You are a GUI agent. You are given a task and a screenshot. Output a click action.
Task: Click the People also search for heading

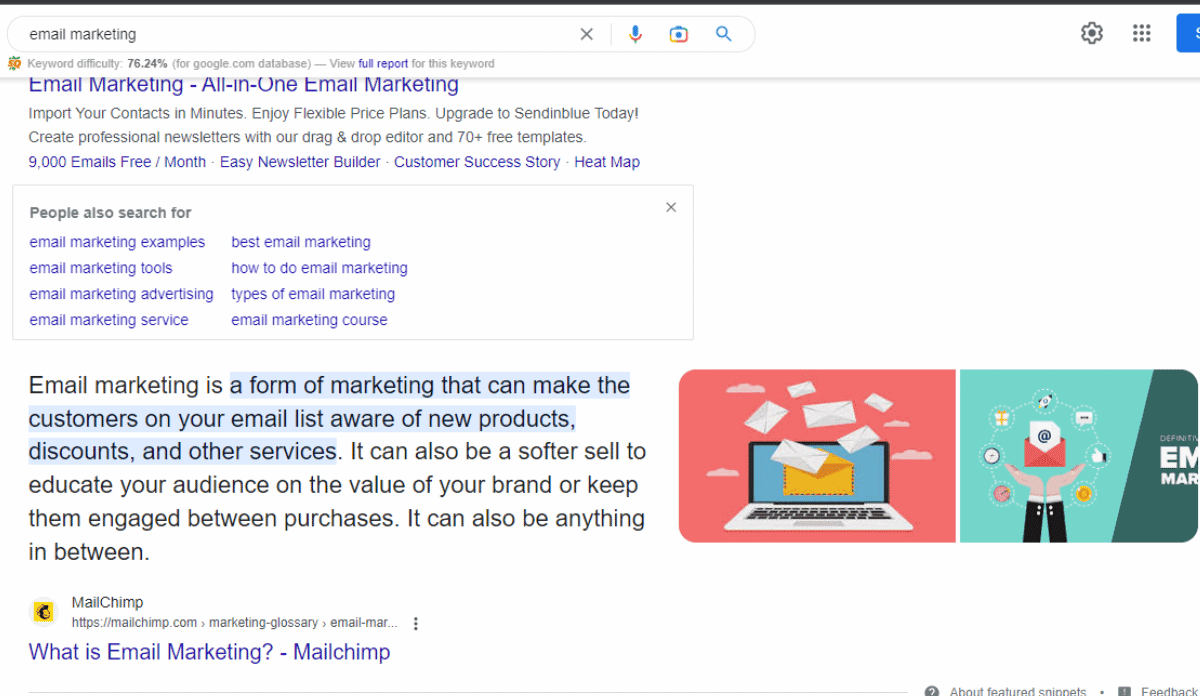[110, 213]
